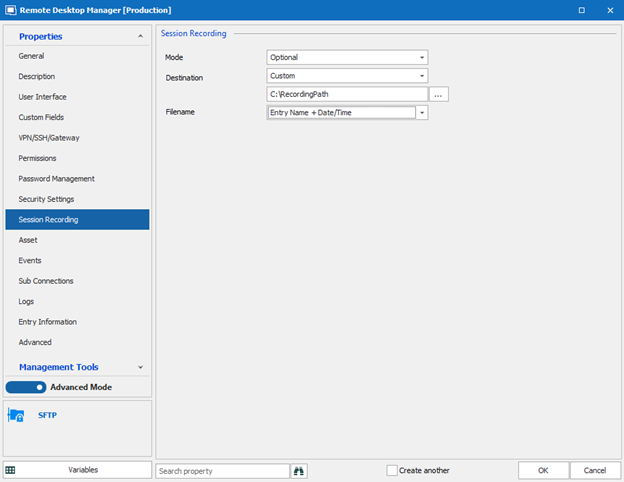Click the Remote Desktop Manager title icon
The image size is (624, 482).
coord(9,9)
